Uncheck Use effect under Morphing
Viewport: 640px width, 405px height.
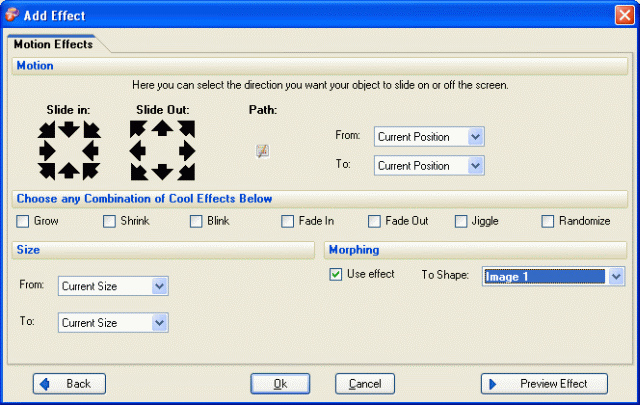[x=336, y=274]
